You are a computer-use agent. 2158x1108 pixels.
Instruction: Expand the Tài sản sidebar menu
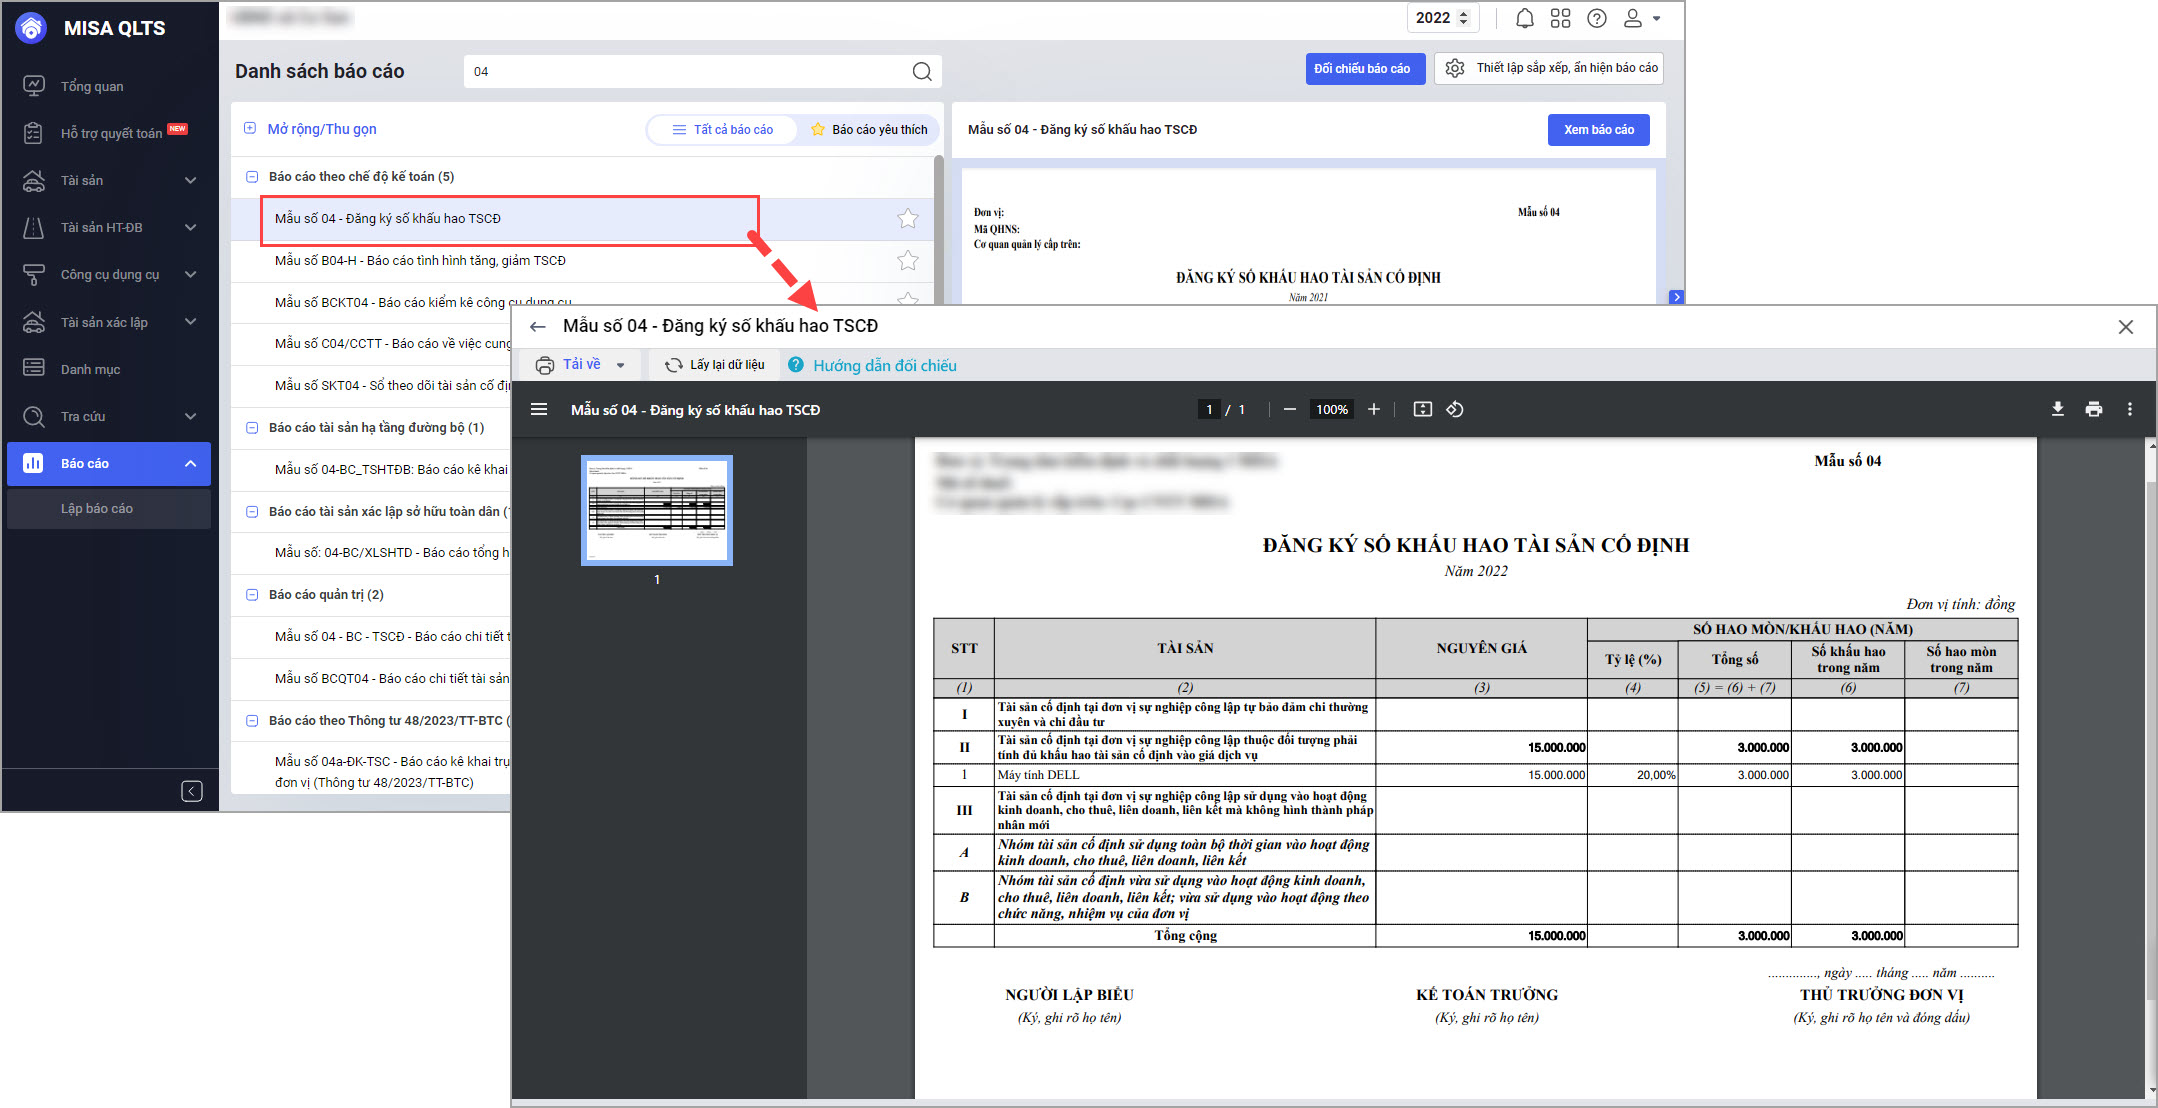(190, 180)
